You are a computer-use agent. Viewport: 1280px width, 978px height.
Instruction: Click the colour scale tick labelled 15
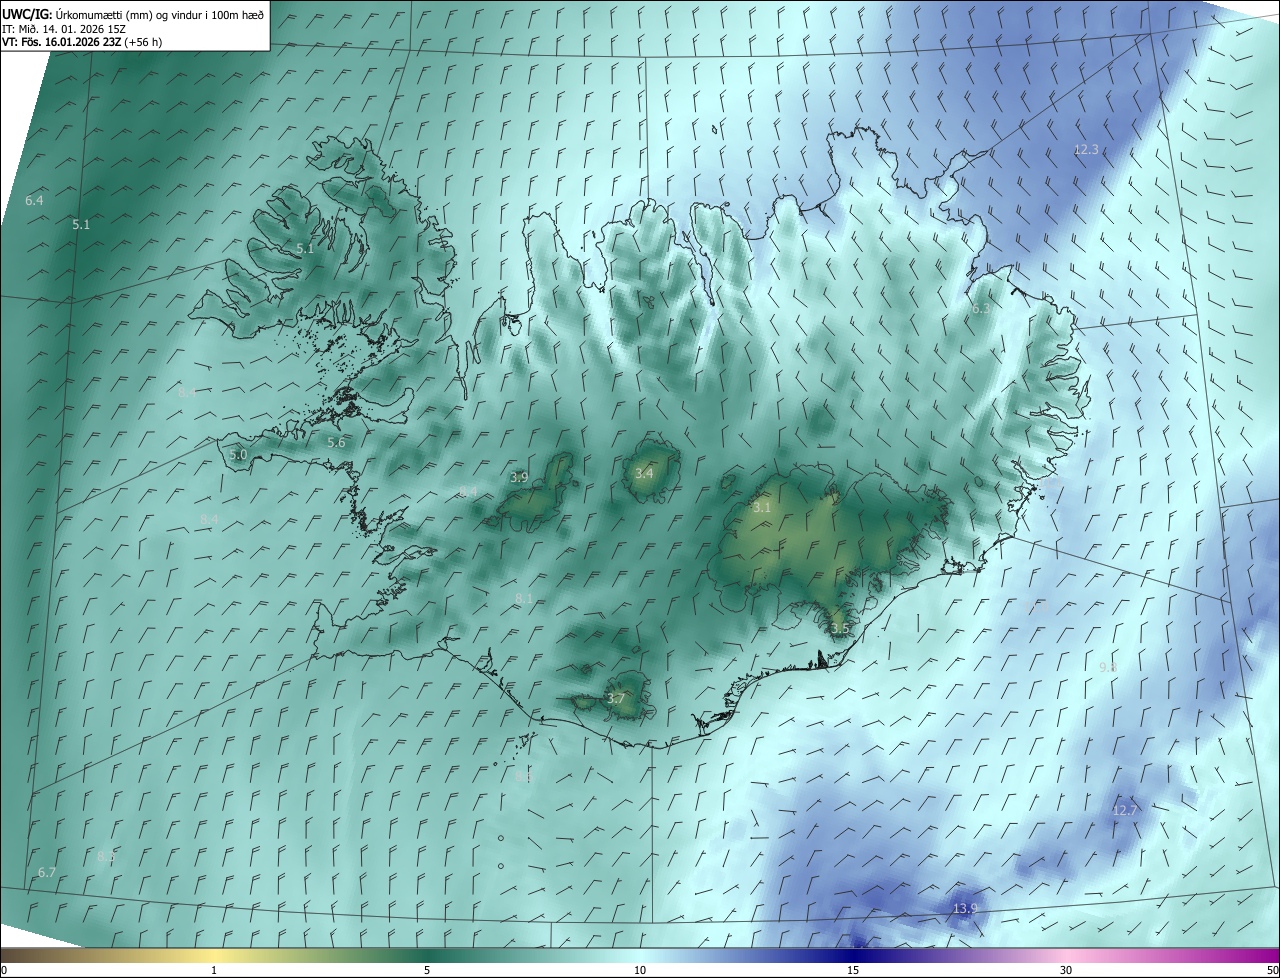coord(853,970)
